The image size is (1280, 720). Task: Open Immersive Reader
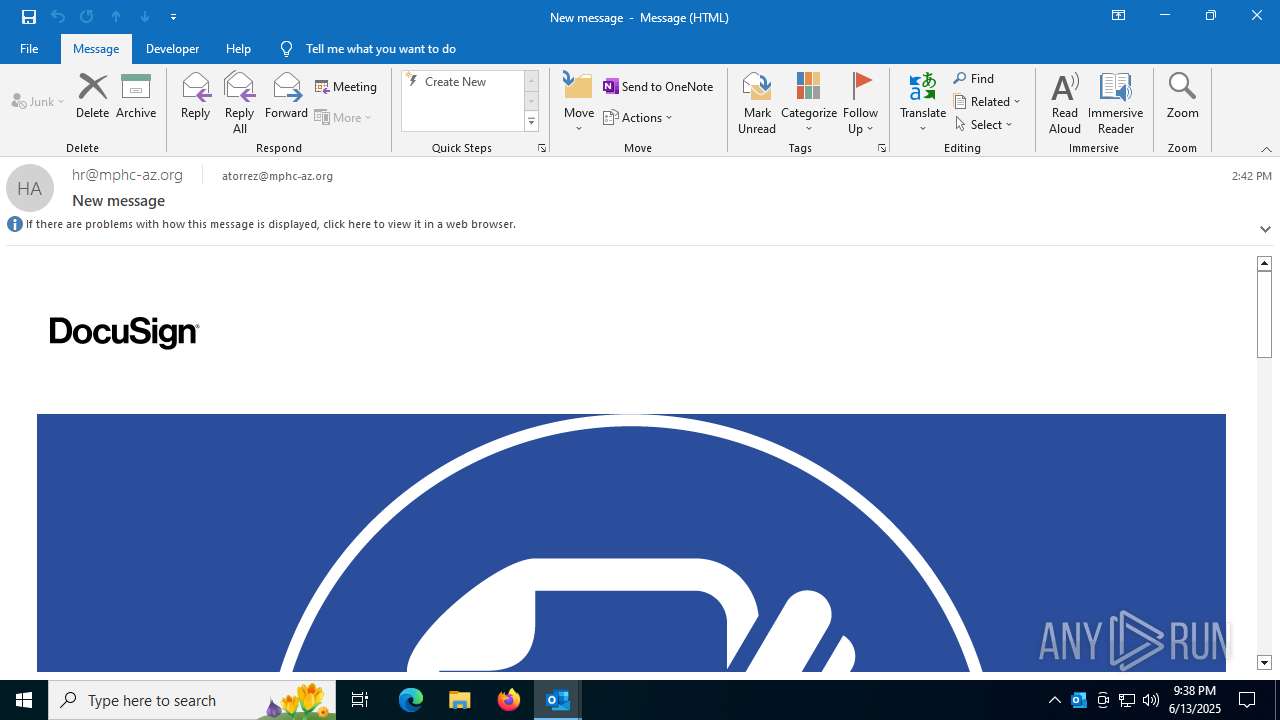click(x=1116, y=102)
